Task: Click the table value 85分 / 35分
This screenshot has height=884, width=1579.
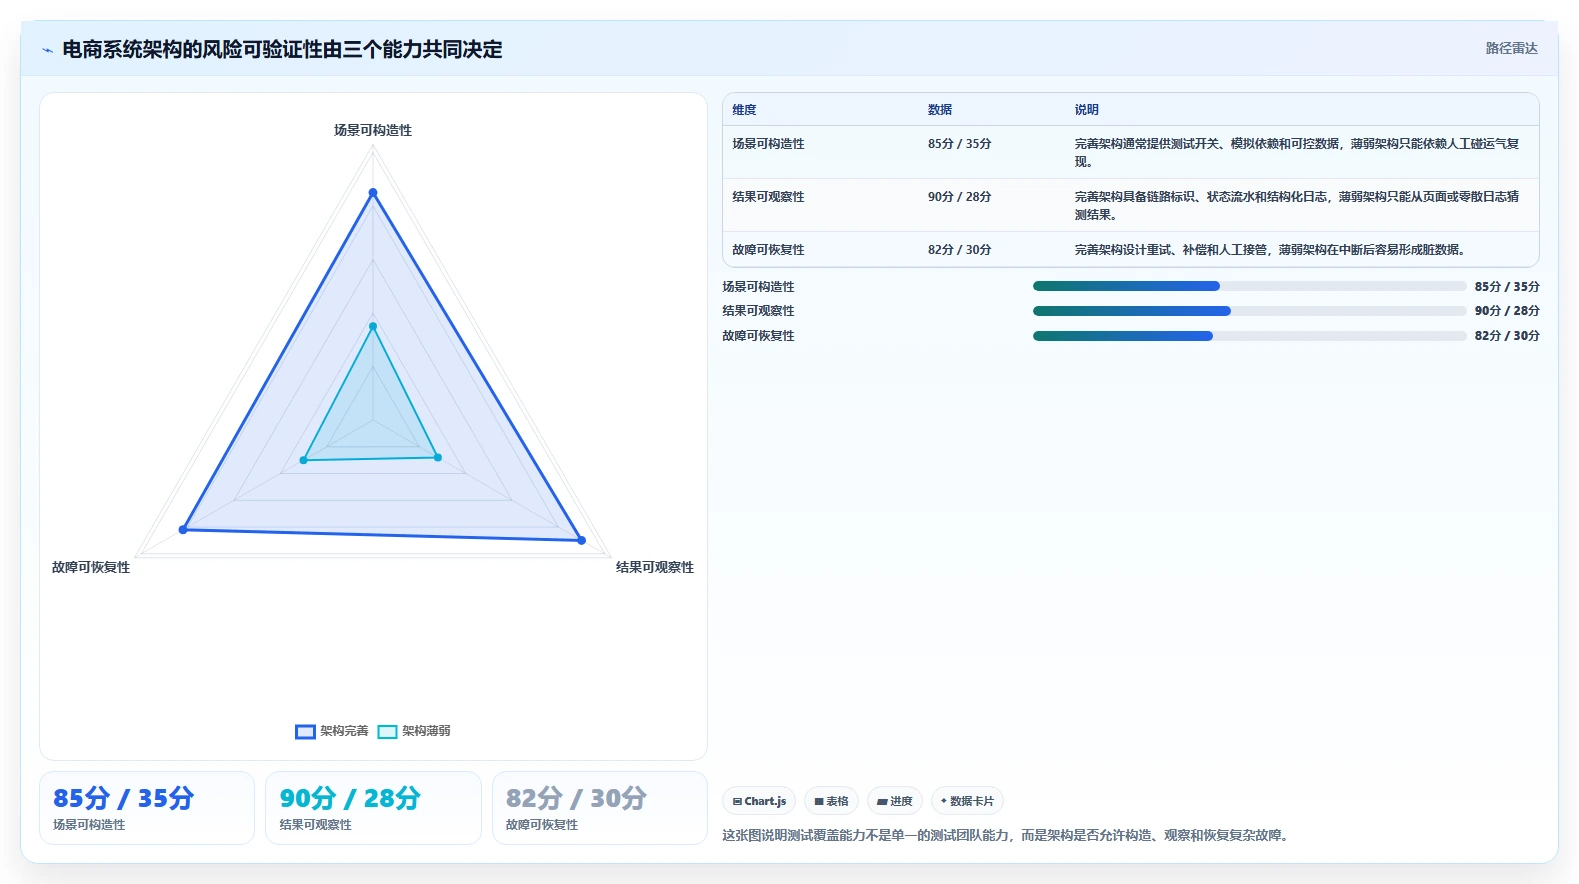Action: (960, 144)
